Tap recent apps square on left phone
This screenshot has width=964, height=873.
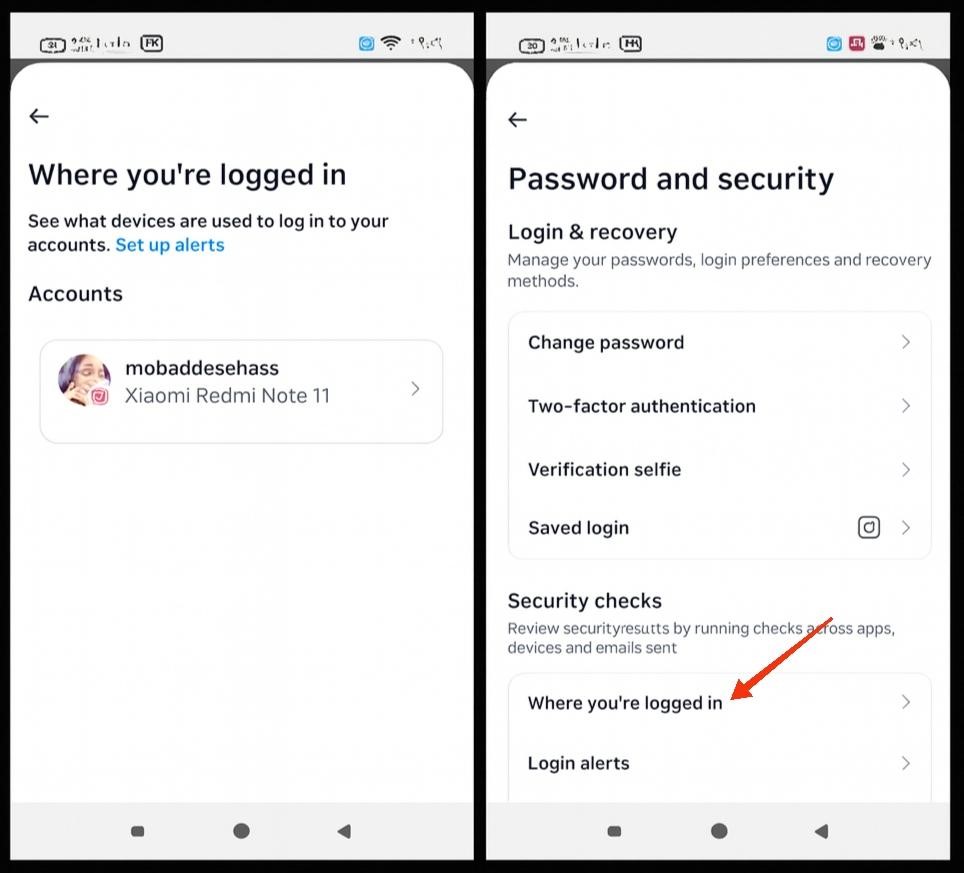[138, 831]
